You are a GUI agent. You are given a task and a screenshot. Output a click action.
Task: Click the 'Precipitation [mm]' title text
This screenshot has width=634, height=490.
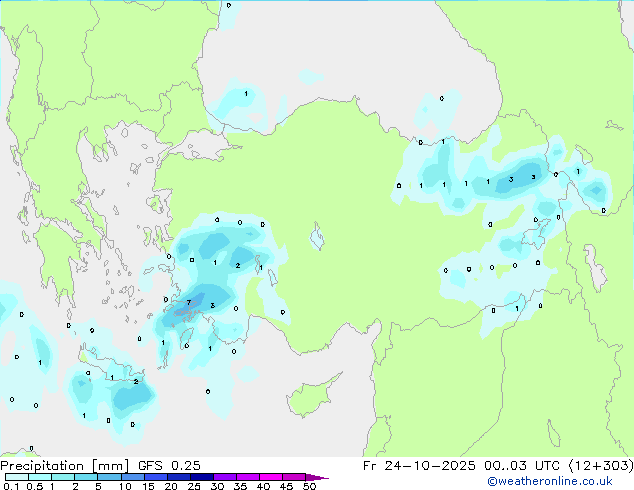pos(65,466)
